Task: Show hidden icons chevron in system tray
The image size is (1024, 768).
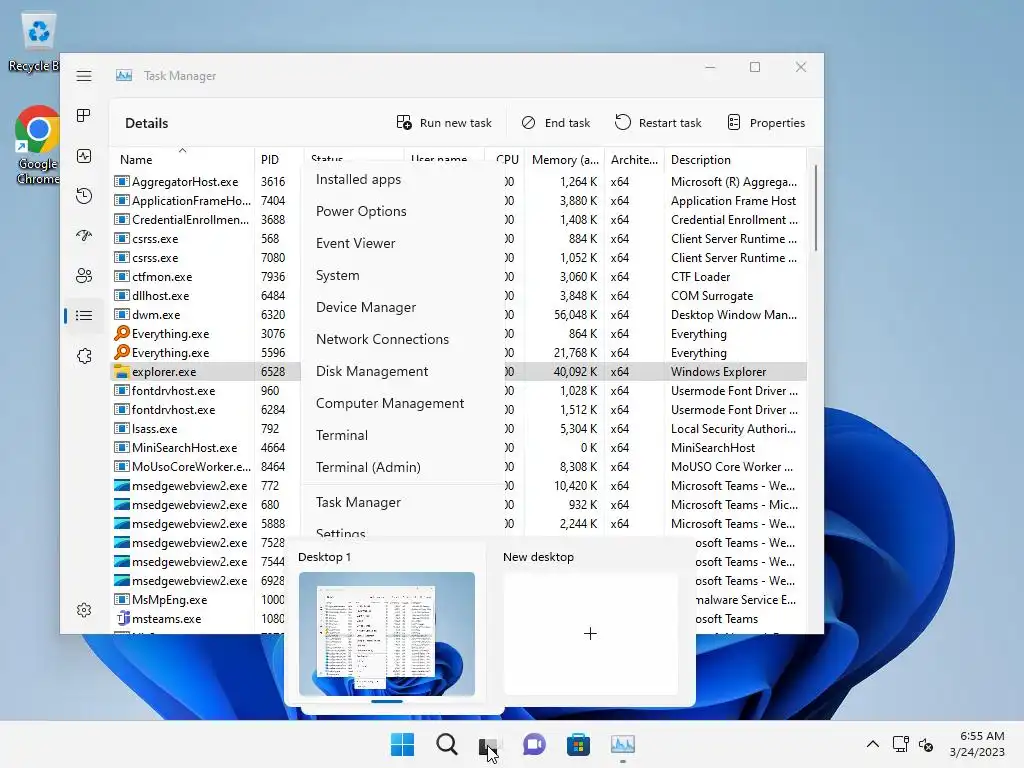Action: coord(872,744)
